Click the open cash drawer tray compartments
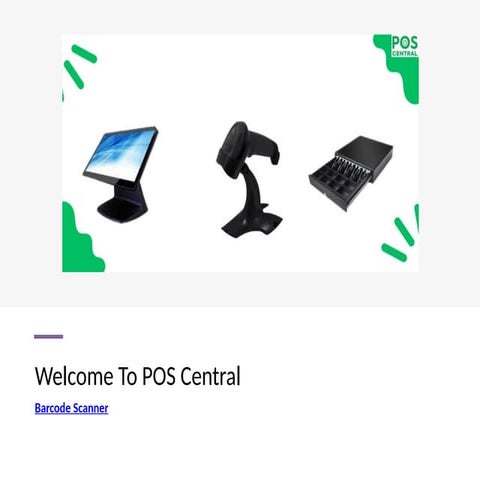The image size is (480, 480). 340,180
